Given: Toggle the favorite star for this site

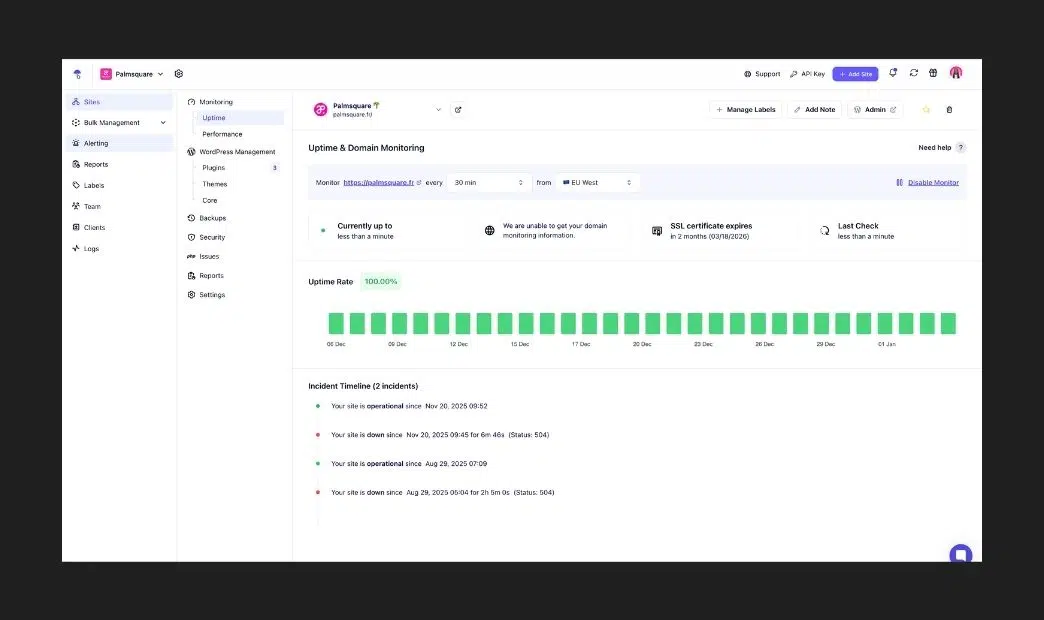Looking at the screenshot, I should 926,110.
